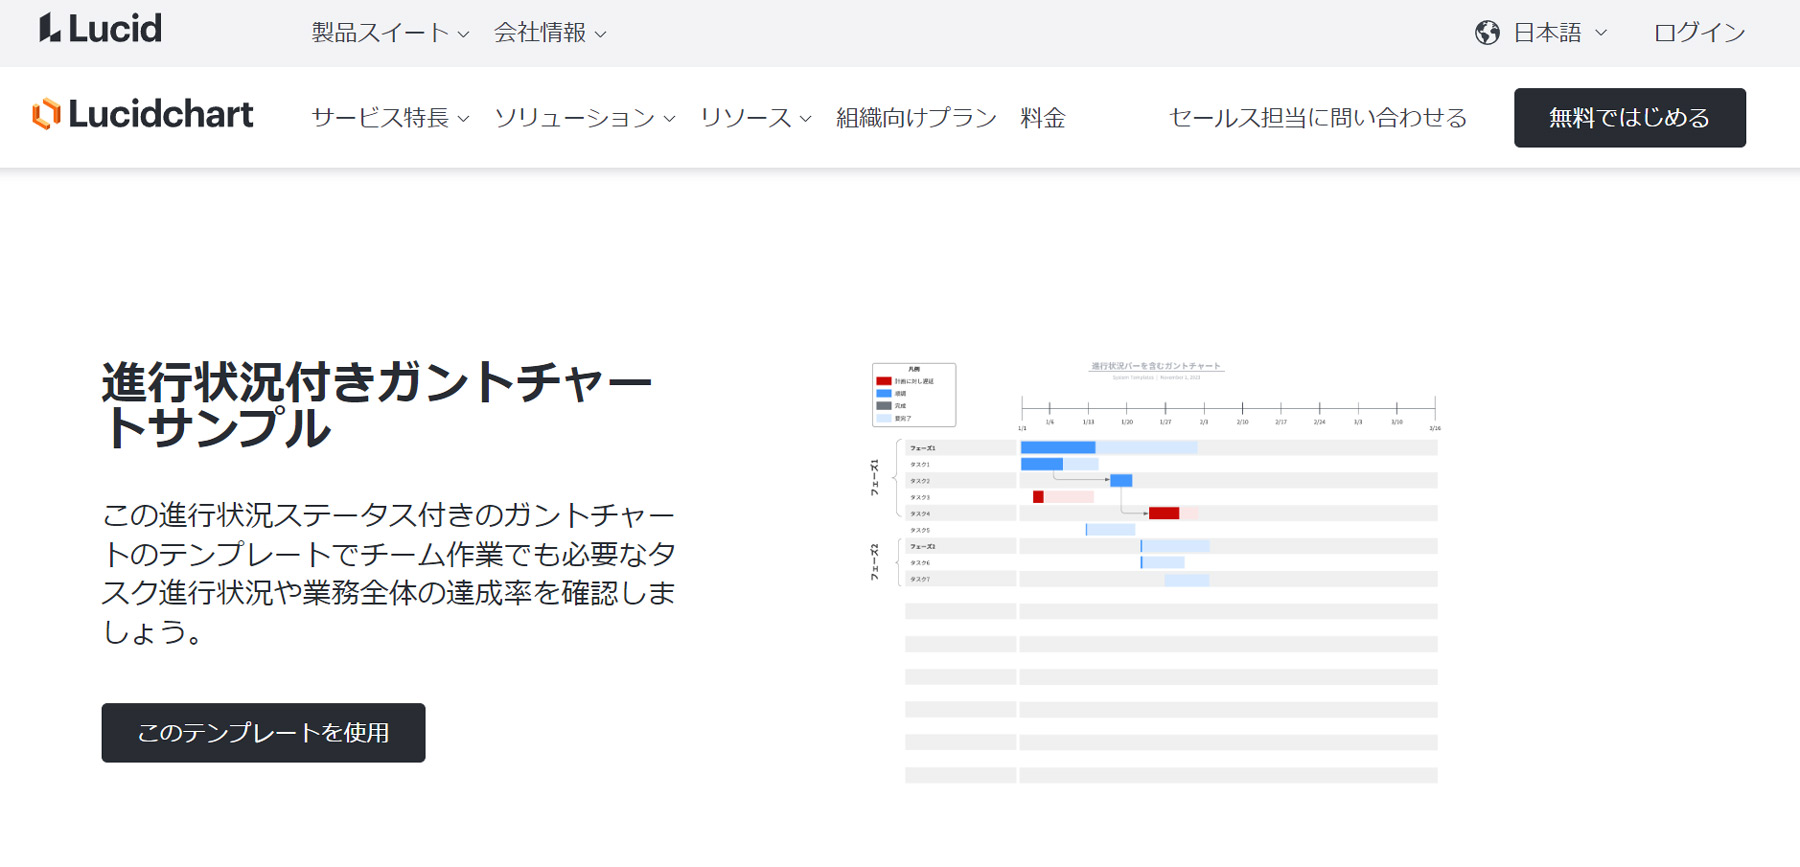Viewport: 1800px width, 867px height.
Task: Click the template description paragraph text
Action: [389, 573]
